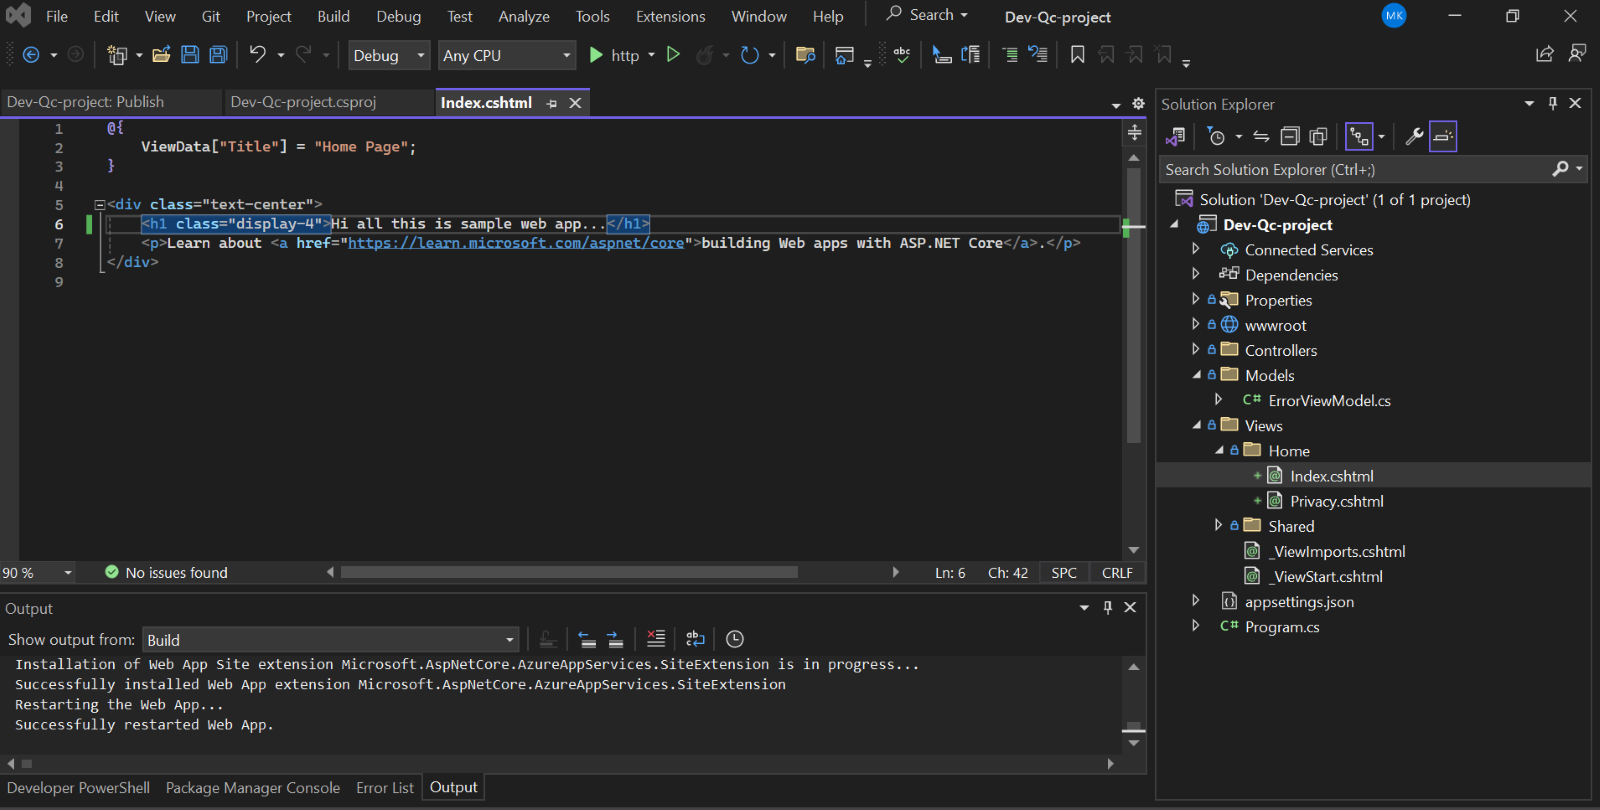Open editor settings gear icon above code
1600x810 pixels.
(1138, 104)
